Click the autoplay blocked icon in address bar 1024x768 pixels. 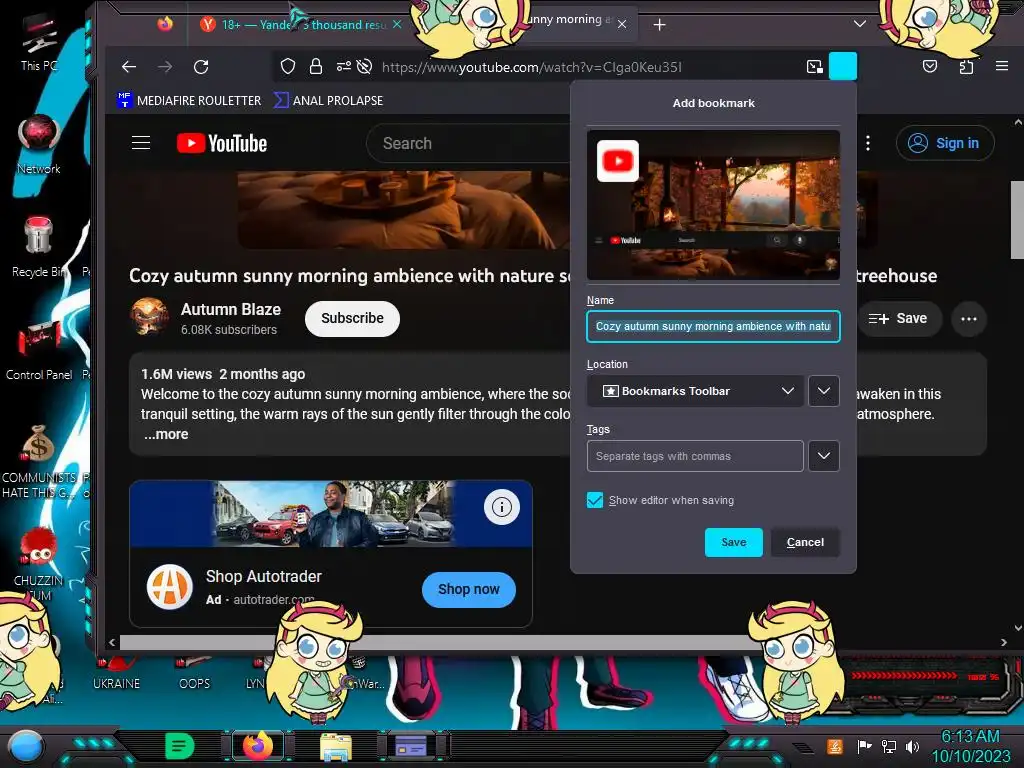coord(364,67)
